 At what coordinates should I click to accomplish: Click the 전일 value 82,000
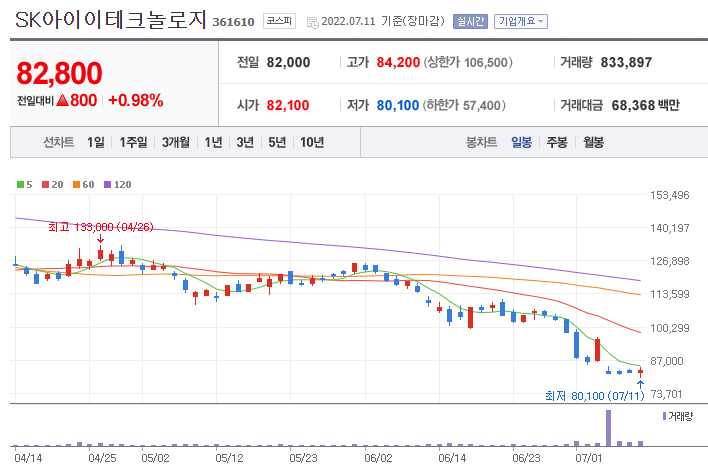(288, 62)
